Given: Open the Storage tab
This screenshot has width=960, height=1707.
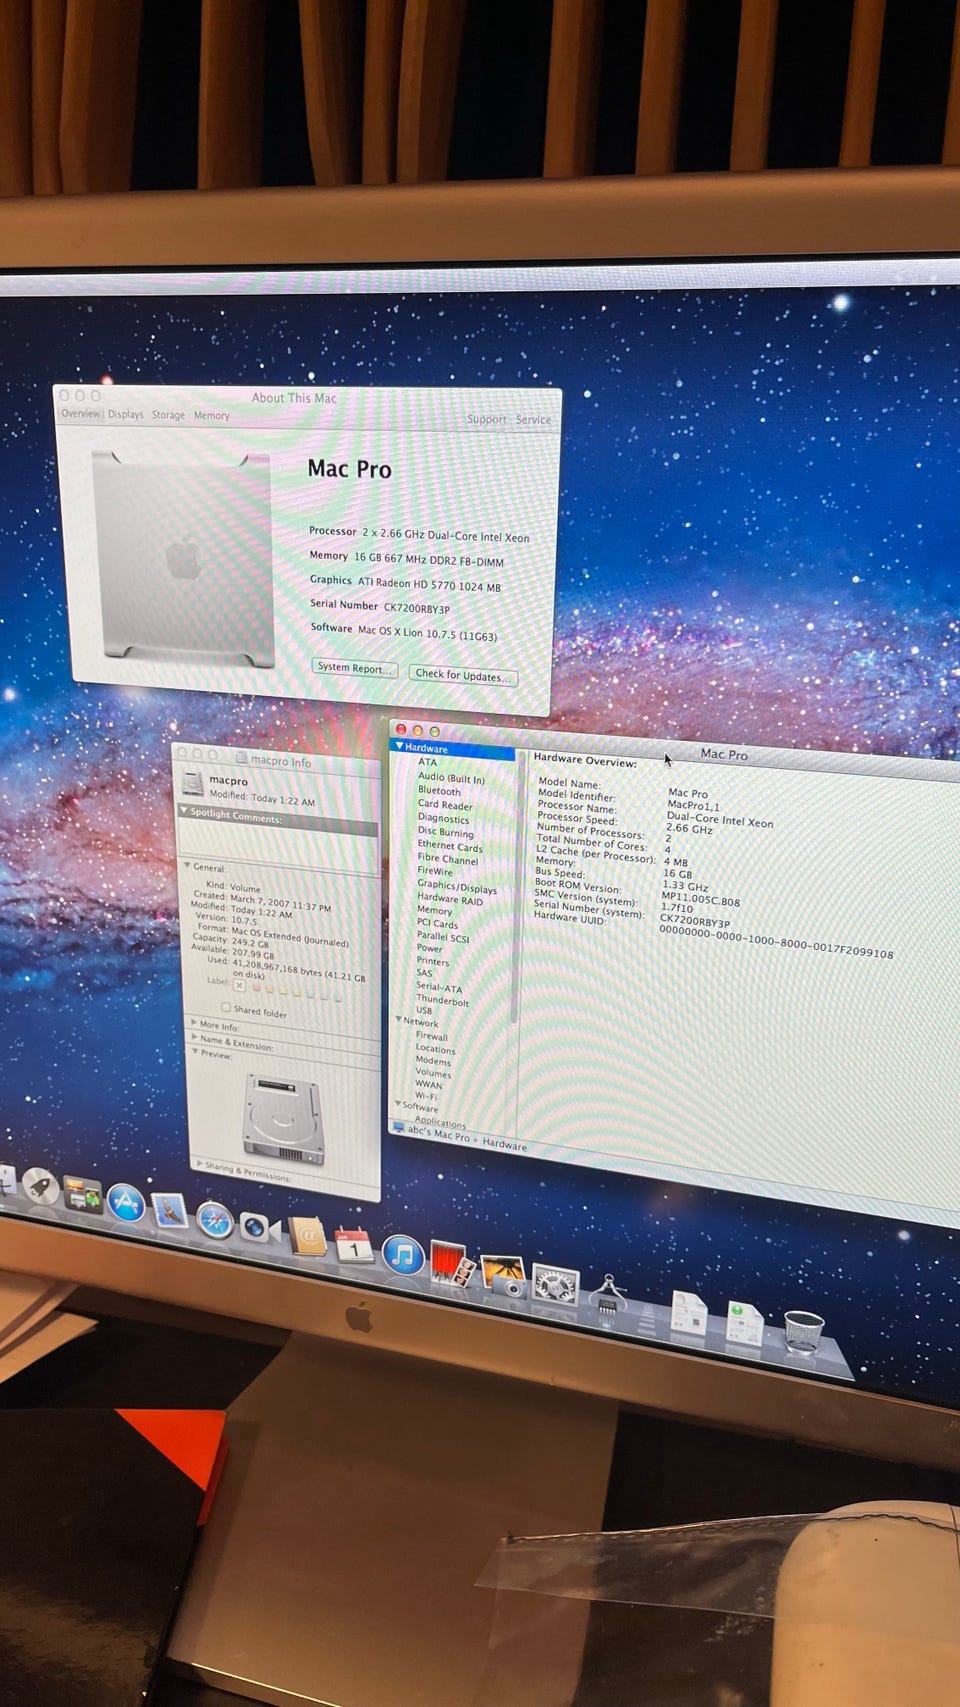Looking at the screenshot, I should tap(168, 414).
